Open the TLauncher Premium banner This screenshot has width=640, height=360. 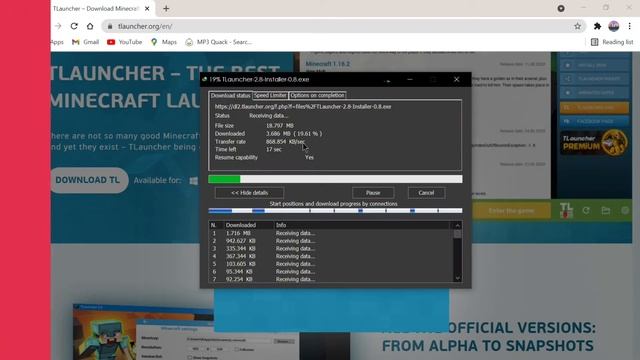(x=594, y=142)
